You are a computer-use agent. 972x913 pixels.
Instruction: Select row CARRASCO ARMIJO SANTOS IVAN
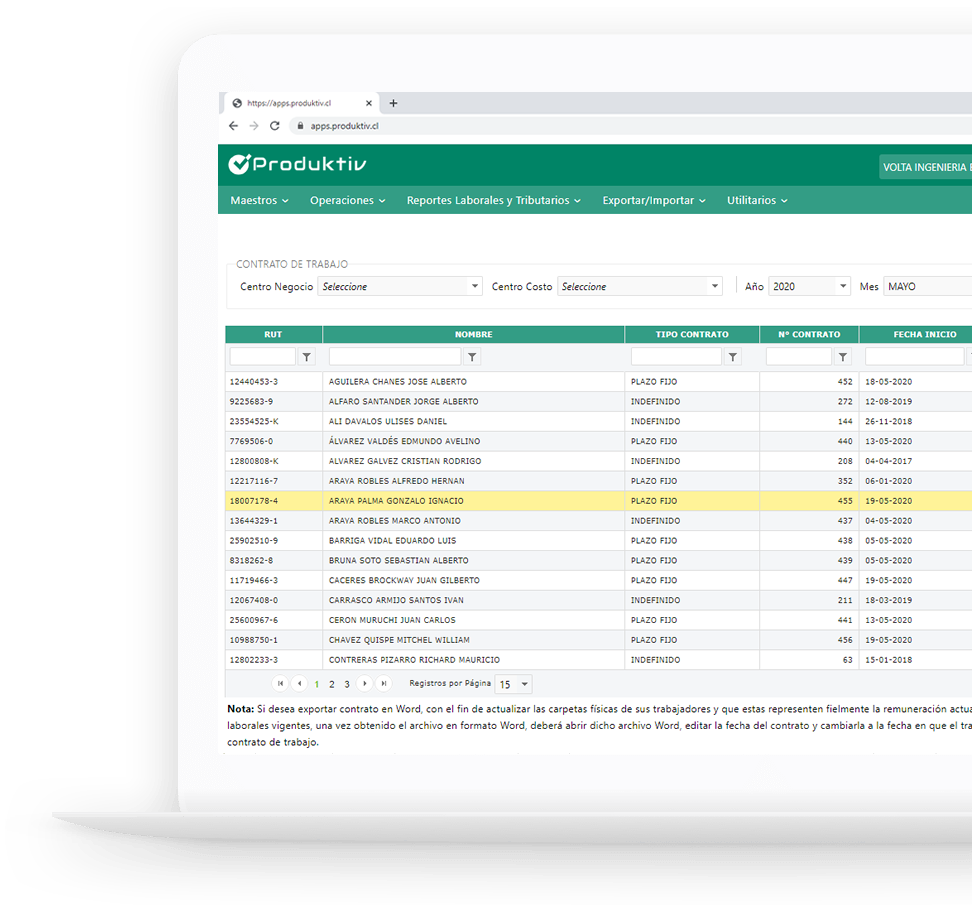(x=599, y=600)
